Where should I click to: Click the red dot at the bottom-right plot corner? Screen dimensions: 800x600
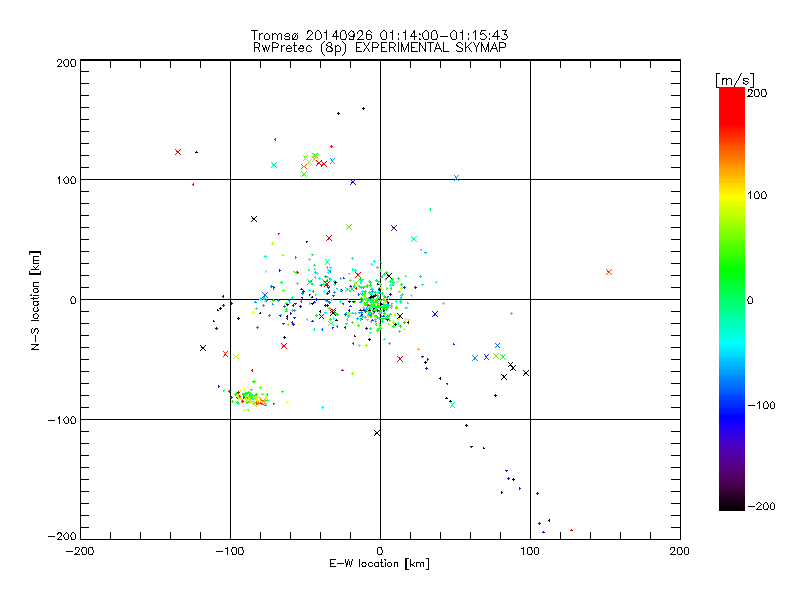click(x=571, y=530)
